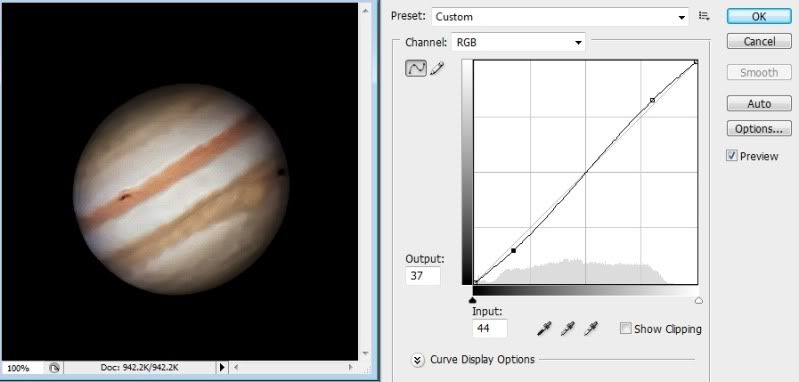799x382 pixels.
Task: Click the Input value field
Action: pyautogui.click(x=490, y=329)
